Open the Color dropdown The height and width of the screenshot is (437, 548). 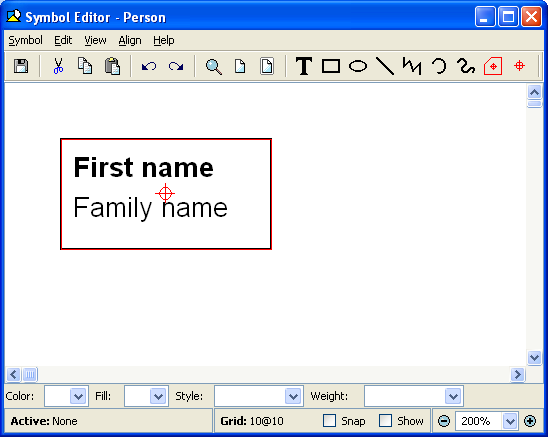pyautogui.click(x=78, y=396)
